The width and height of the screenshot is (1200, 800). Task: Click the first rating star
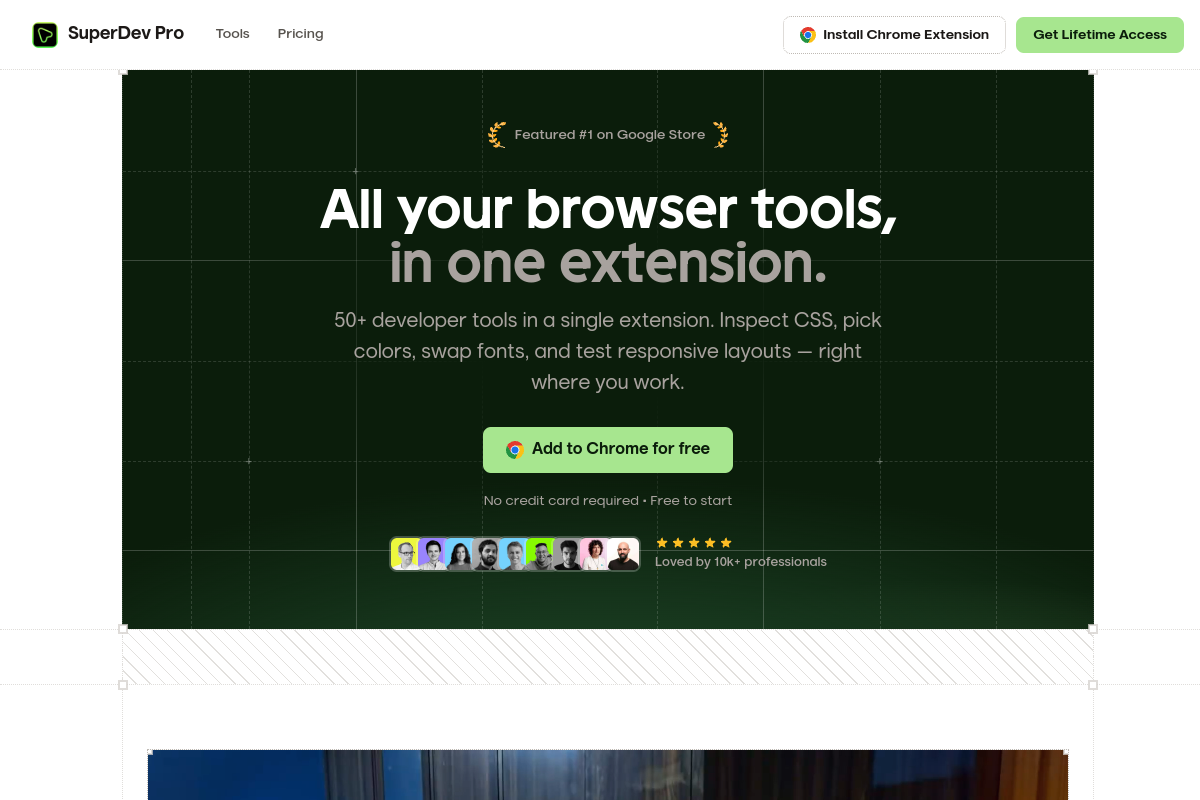pyautogui.click(x=662, y=543)
